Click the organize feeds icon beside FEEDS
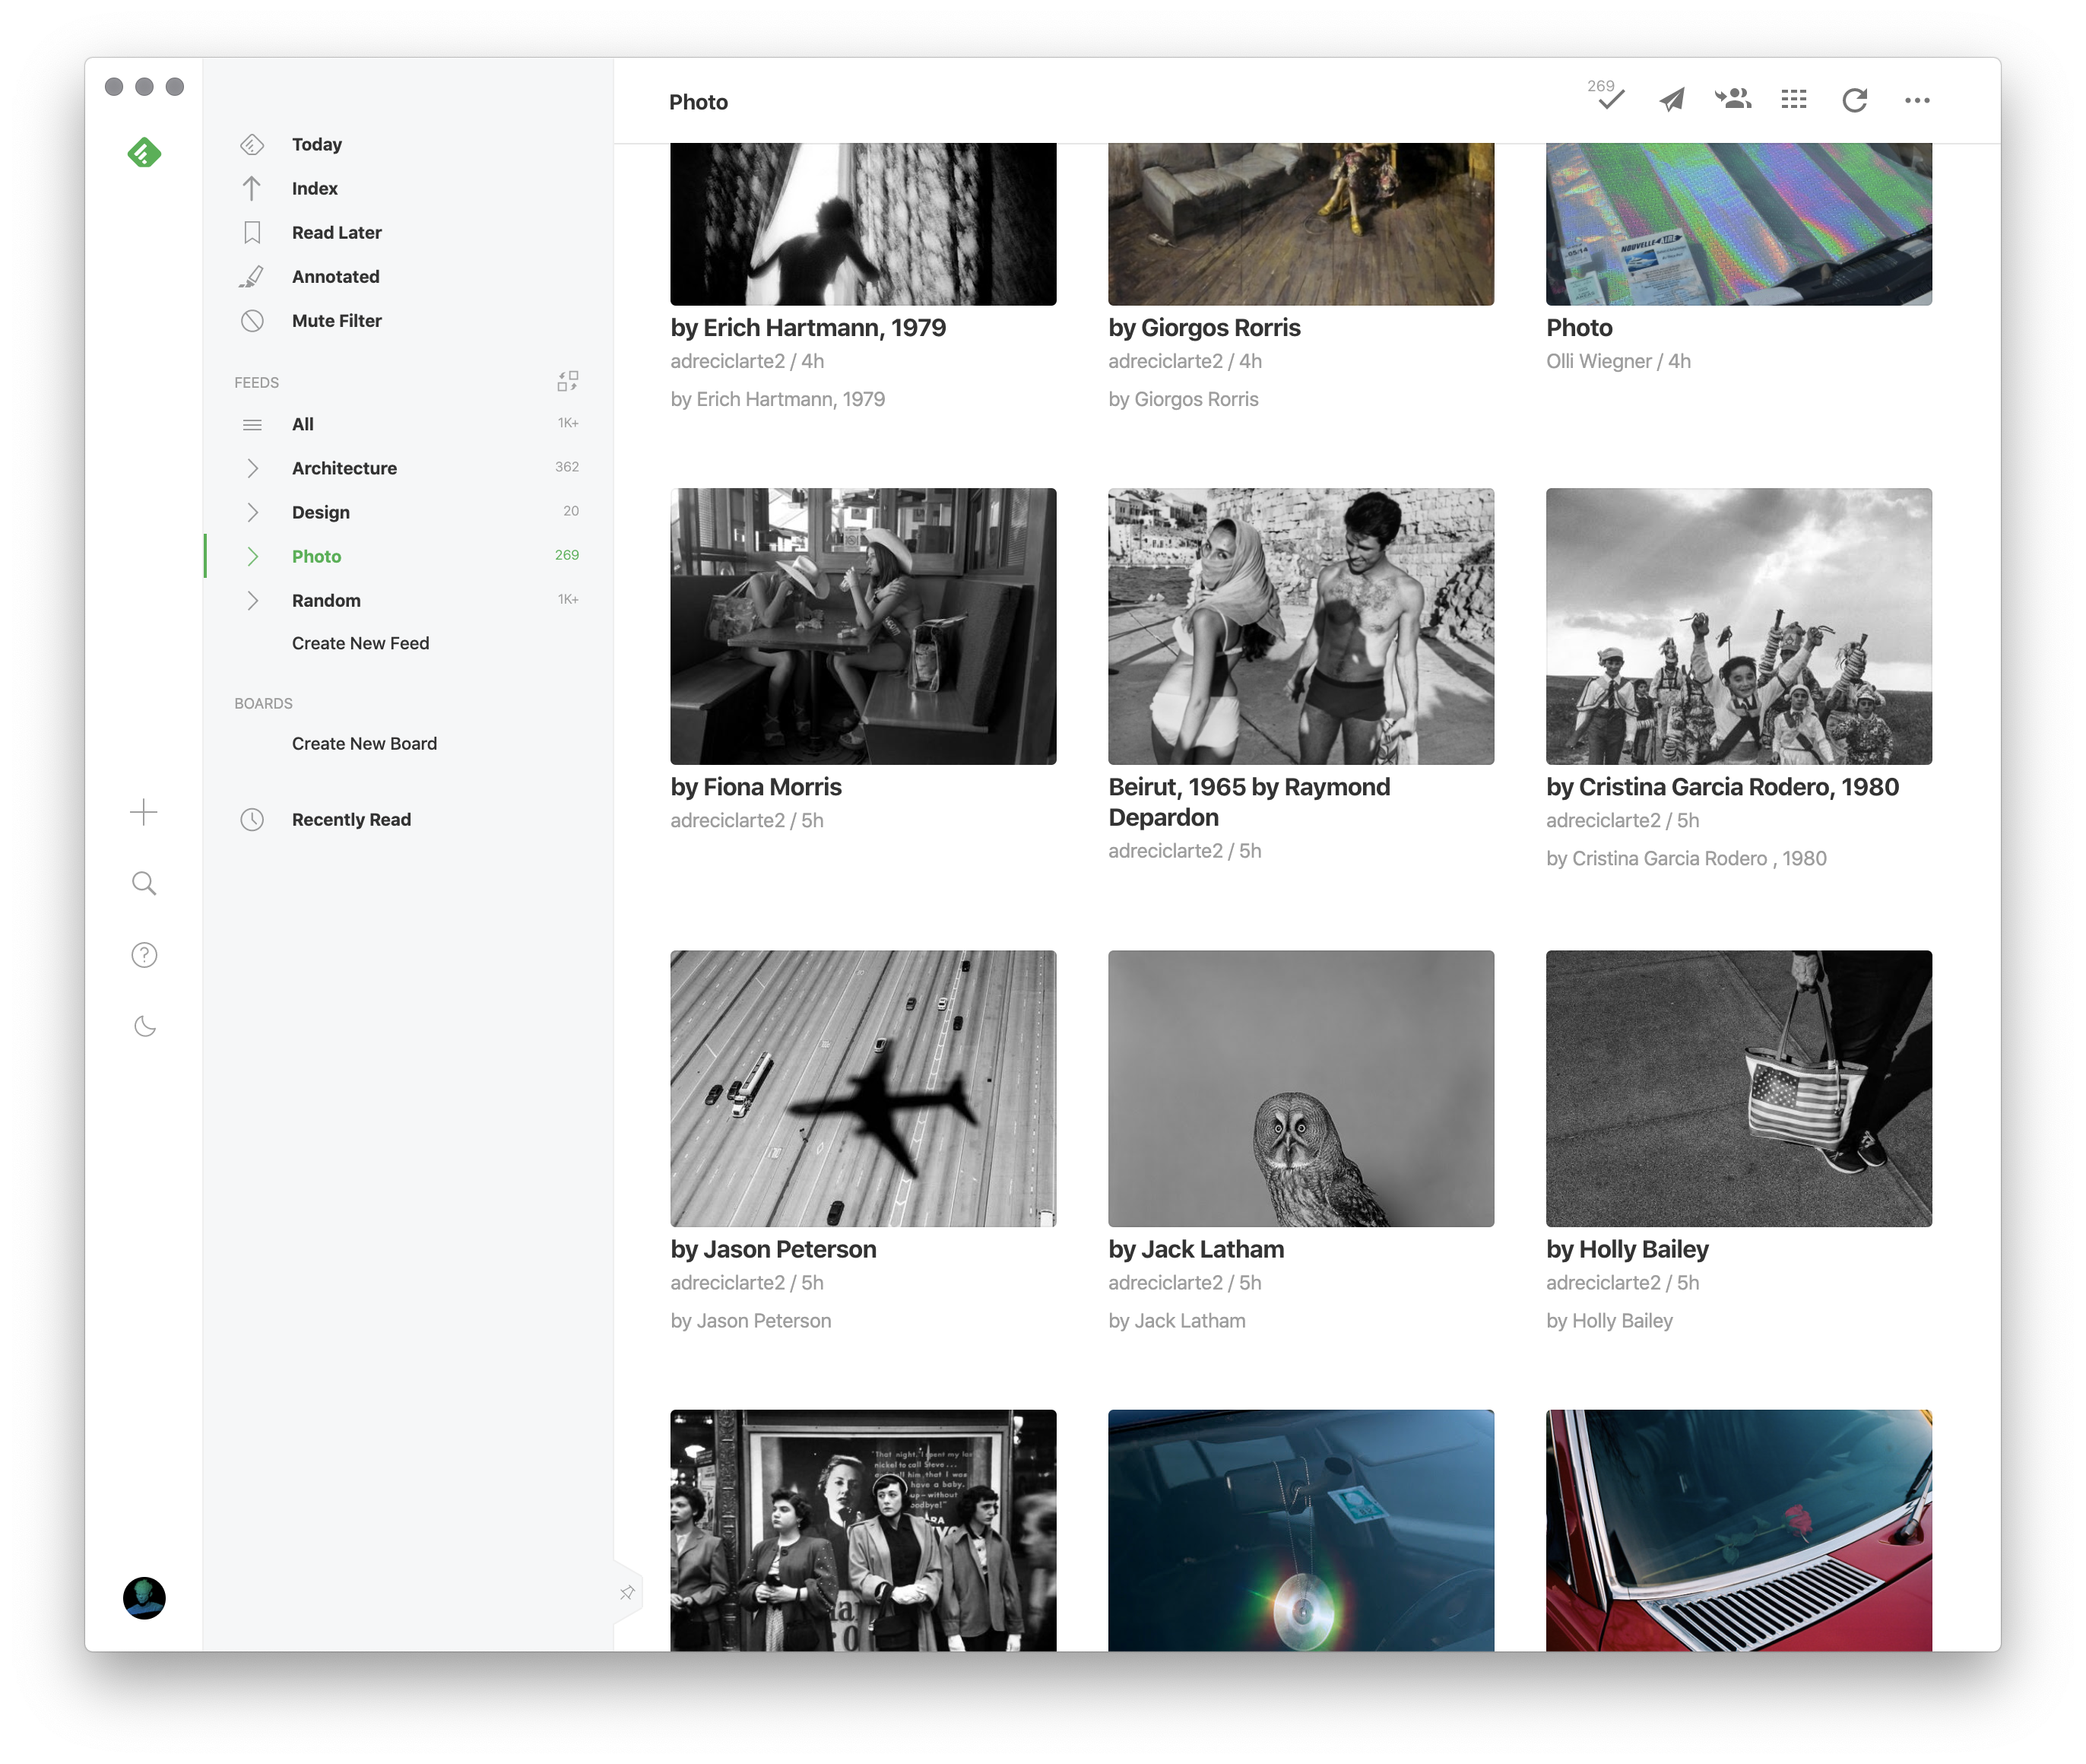Image resolution: width=2086 pixels, height=1764 pixels. [x=568, y=381]
